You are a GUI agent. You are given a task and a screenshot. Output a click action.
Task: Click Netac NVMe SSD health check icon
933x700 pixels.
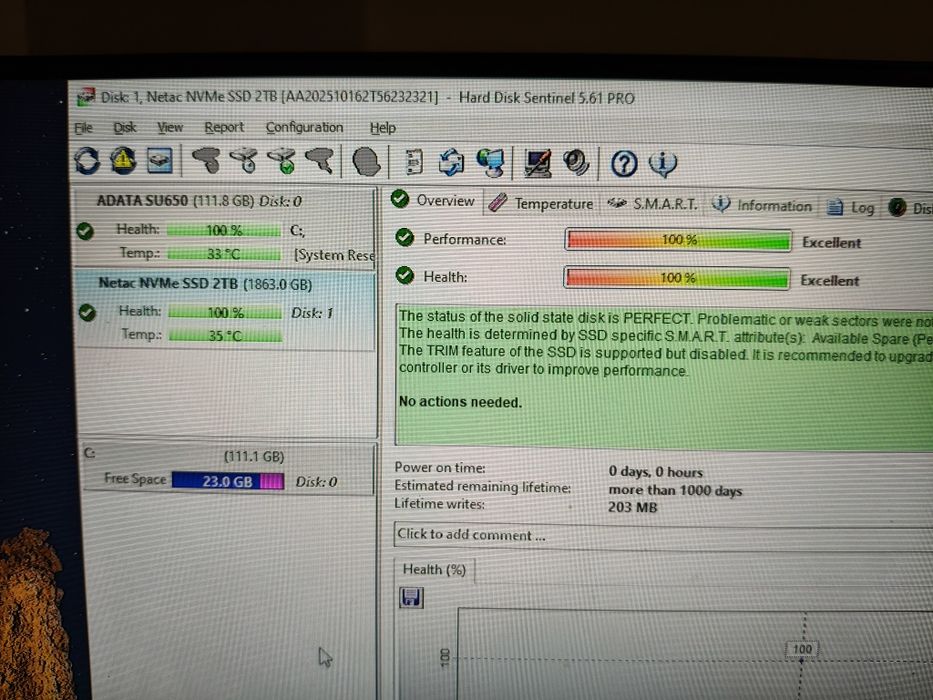tap(87, 312)
